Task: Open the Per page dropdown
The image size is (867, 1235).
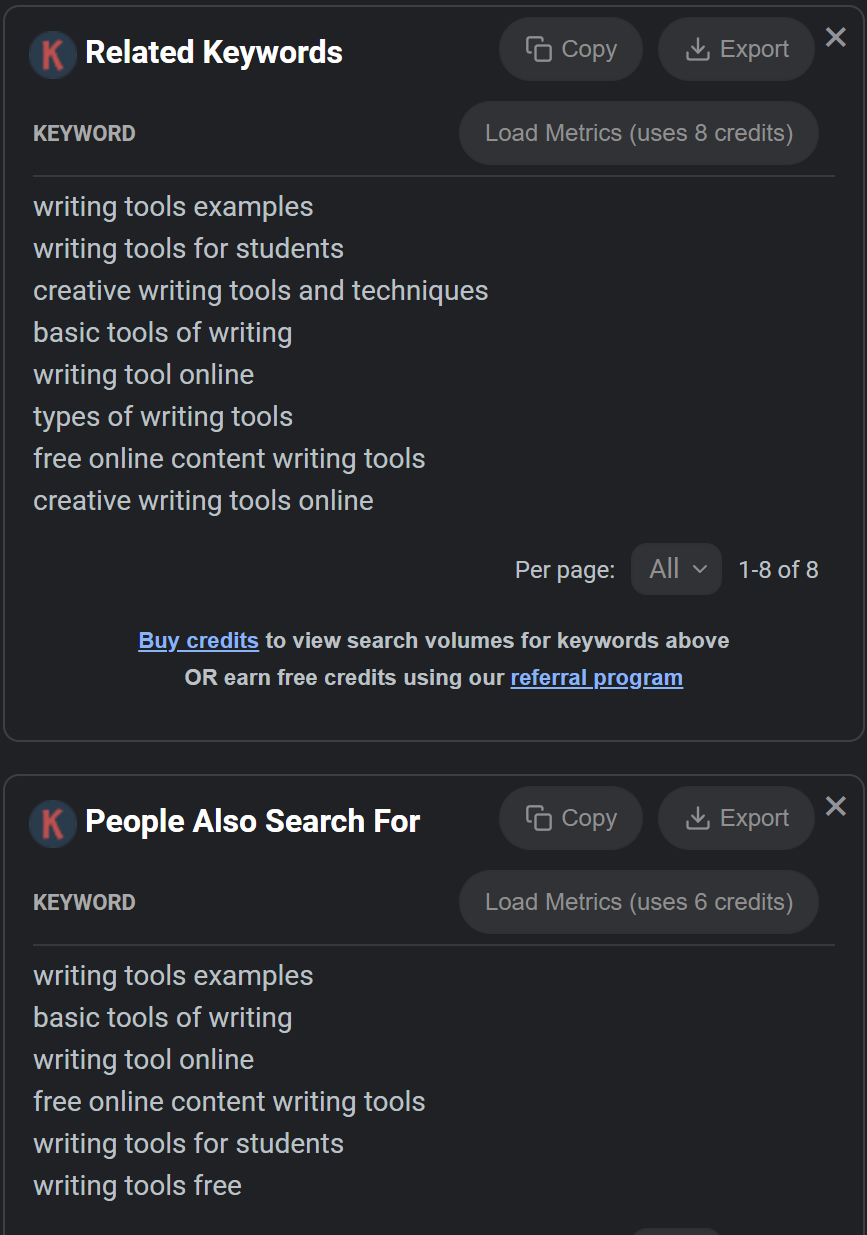Action: point(676,569)
